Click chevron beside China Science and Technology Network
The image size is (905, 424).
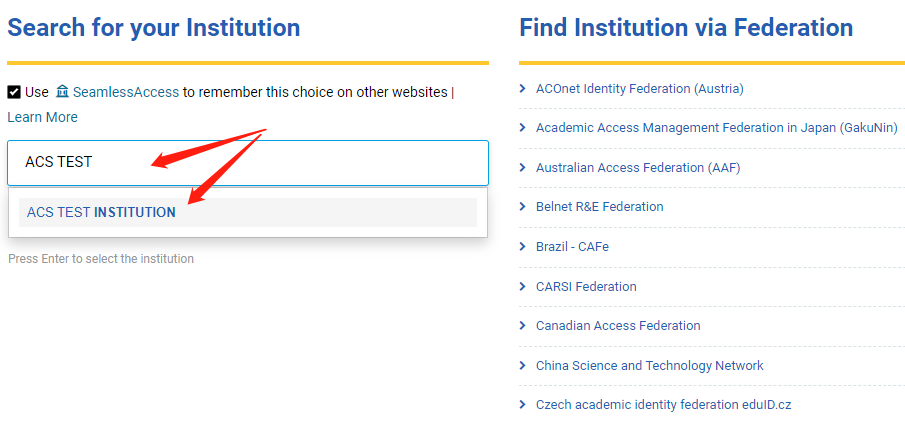(523, 365)
